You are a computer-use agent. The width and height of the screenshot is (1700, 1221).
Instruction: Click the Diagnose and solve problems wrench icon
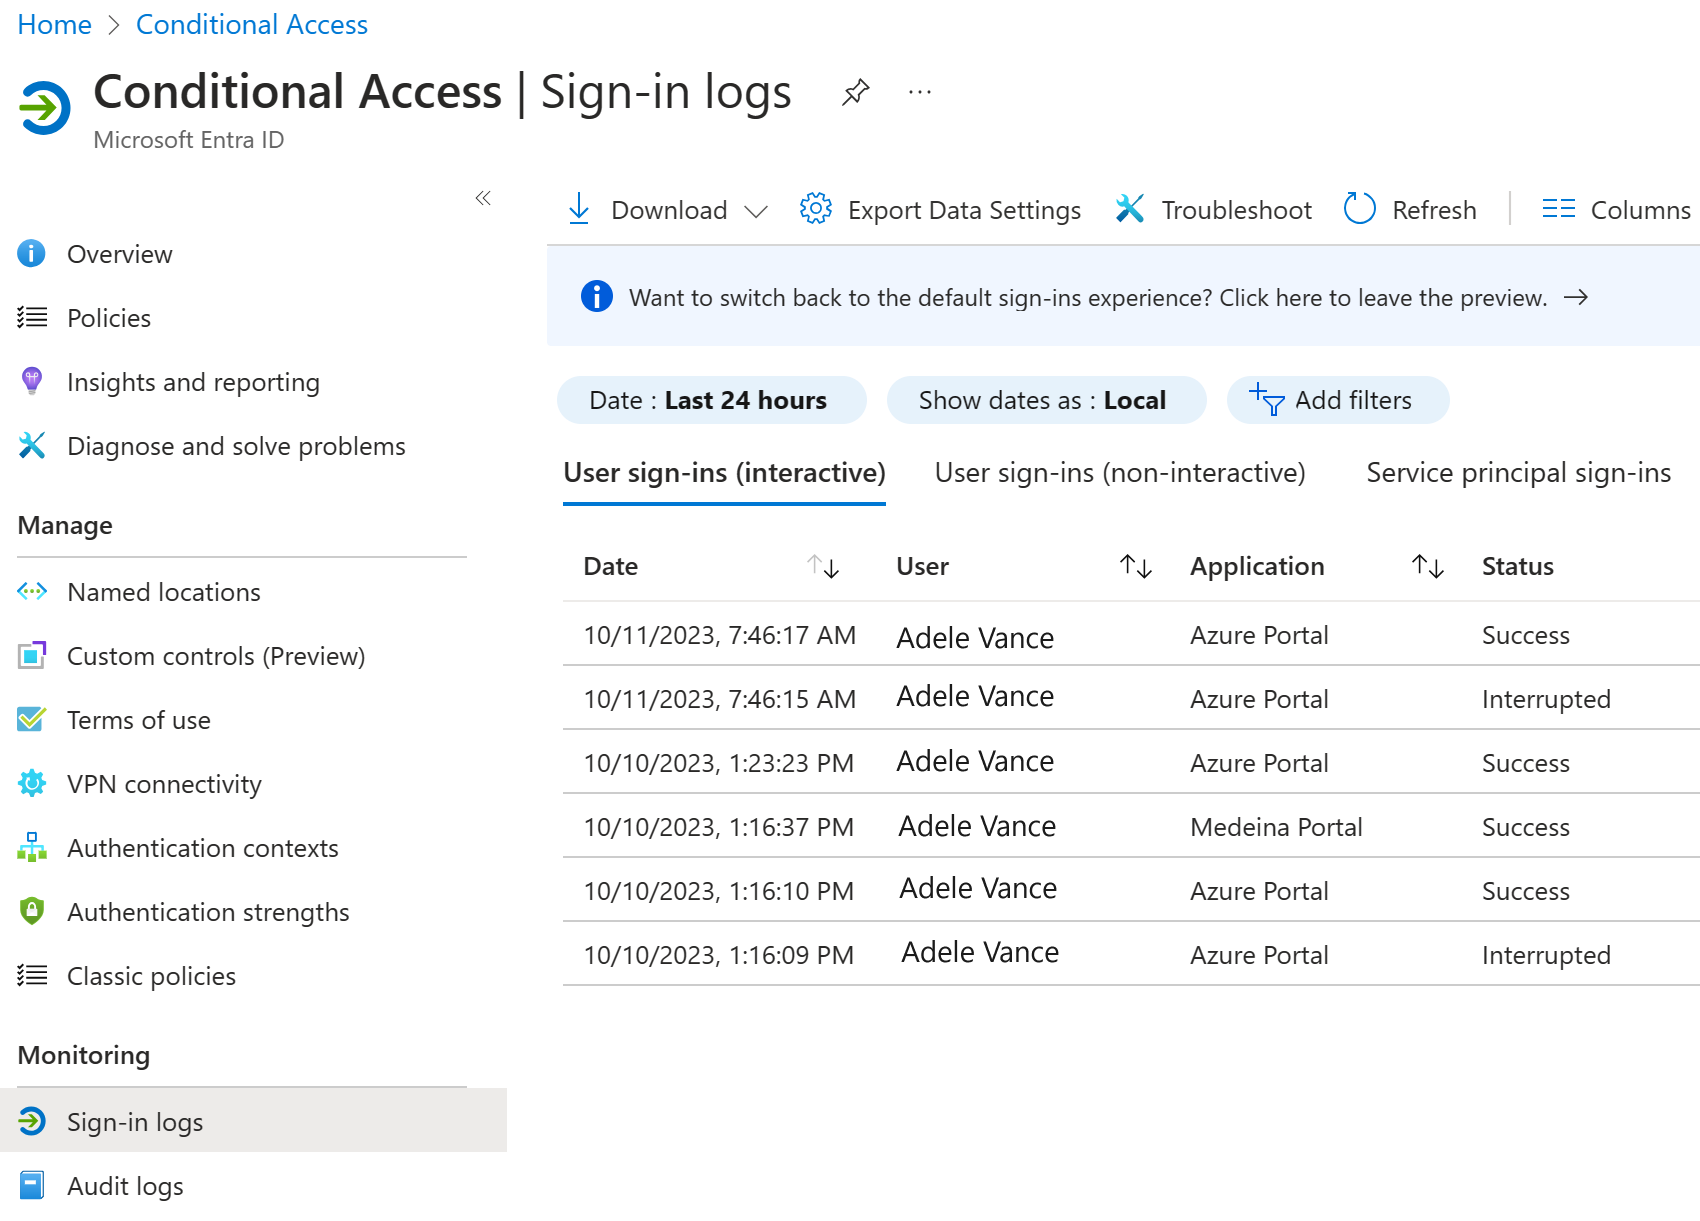click(32, 446)
